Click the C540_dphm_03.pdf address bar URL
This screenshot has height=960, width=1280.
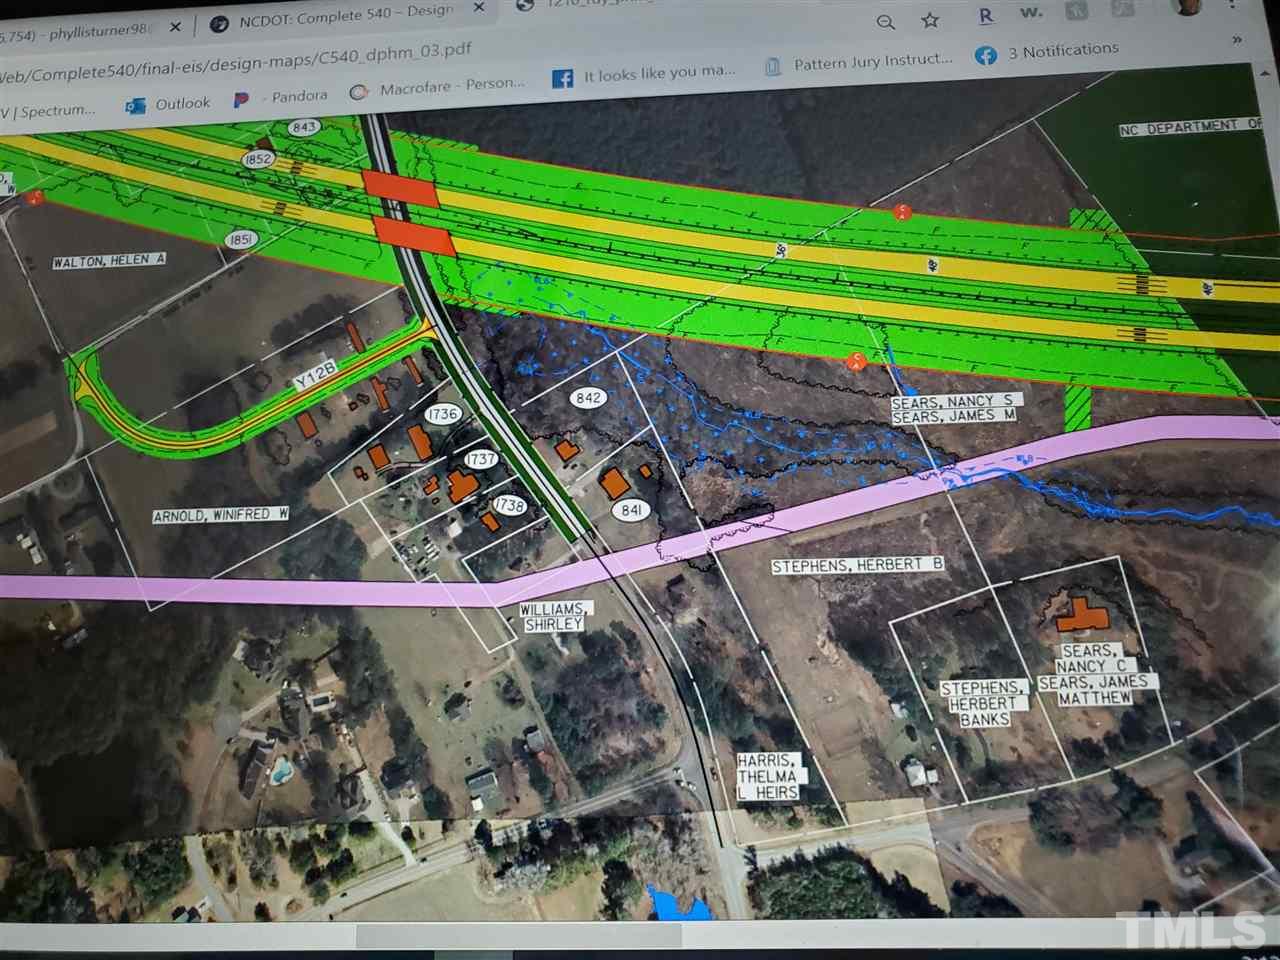(x=235, y=65)
